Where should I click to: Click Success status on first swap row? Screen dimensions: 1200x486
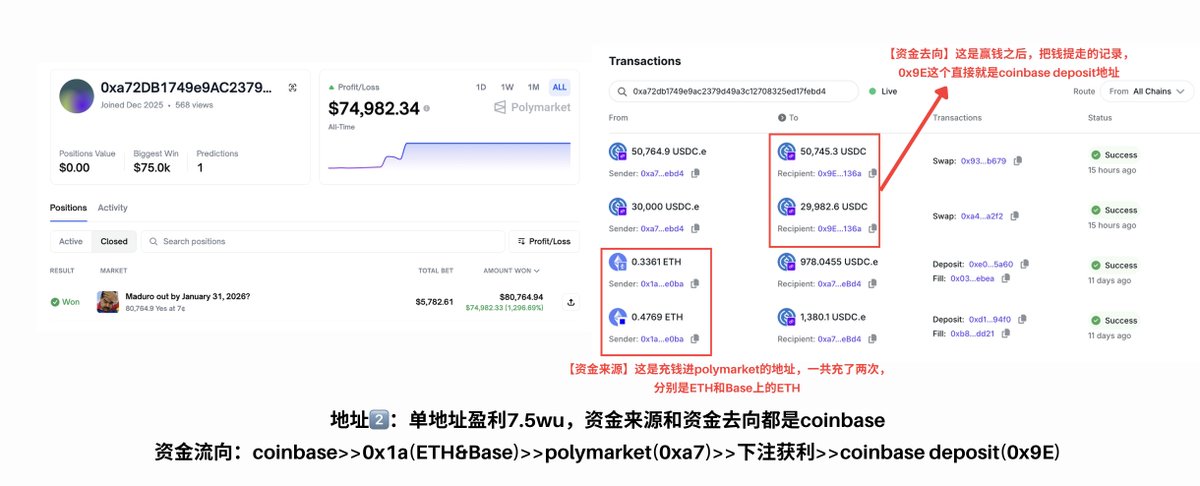(1115, 155)
